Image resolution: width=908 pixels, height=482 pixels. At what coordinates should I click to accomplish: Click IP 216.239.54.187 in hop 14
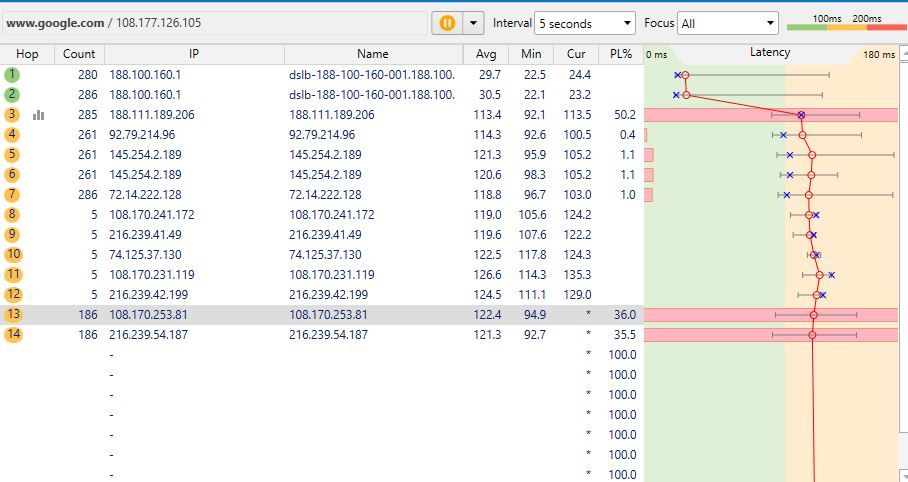pos(148,334)
